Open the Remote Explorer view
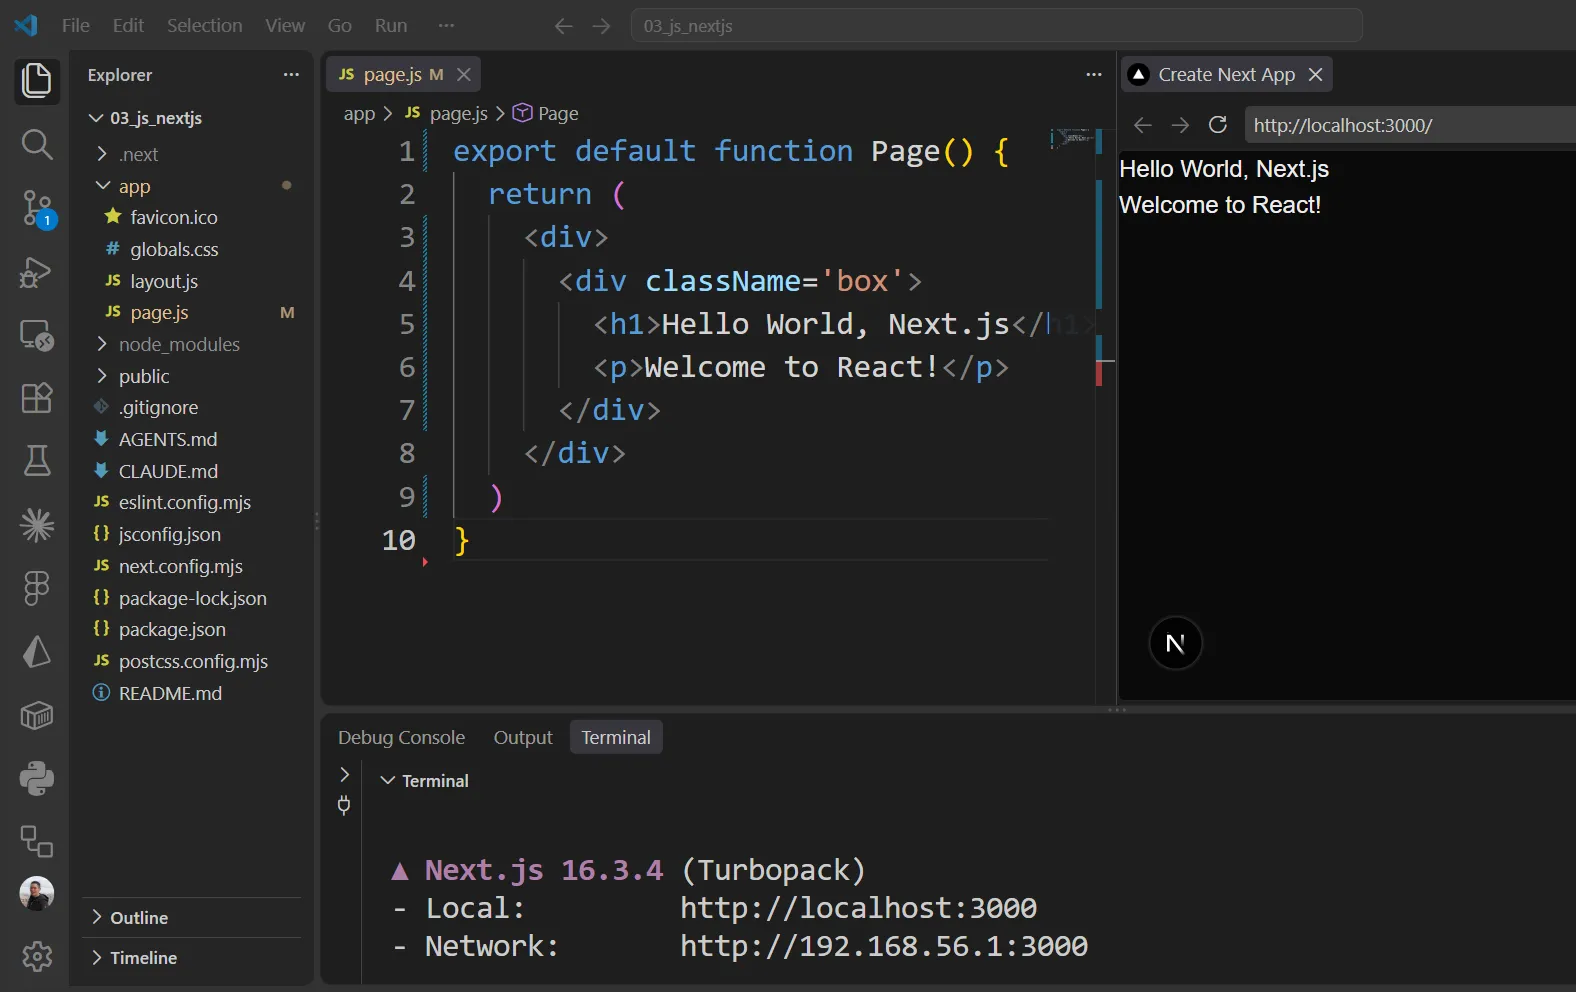Image resolution: width=1576 pixels, height=992 pixels. tap(37, 335)
